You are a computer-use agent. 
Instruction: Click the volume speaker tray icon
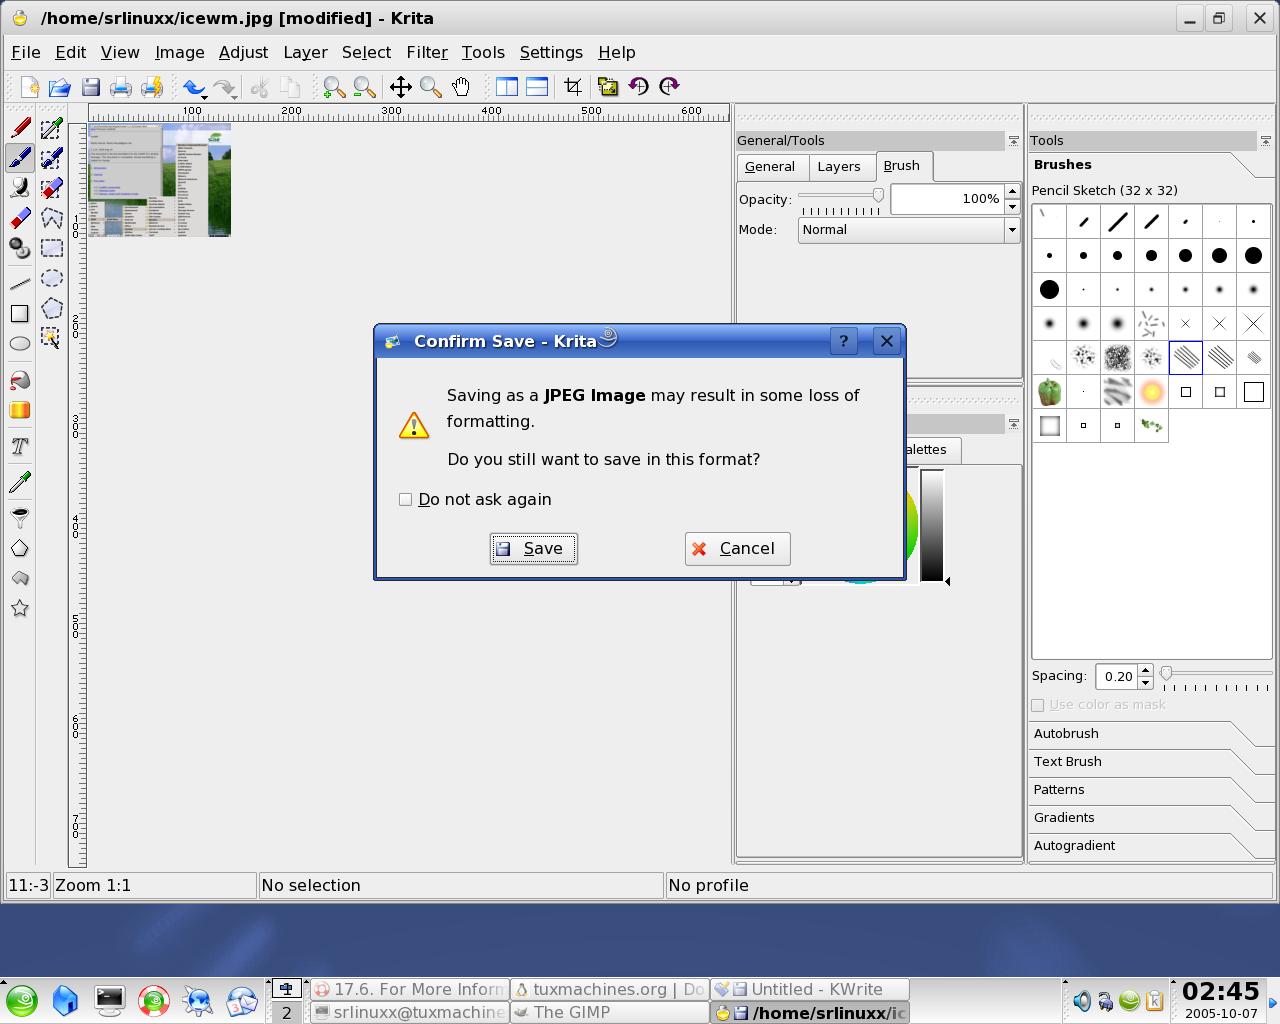tap(1081, 1001)
